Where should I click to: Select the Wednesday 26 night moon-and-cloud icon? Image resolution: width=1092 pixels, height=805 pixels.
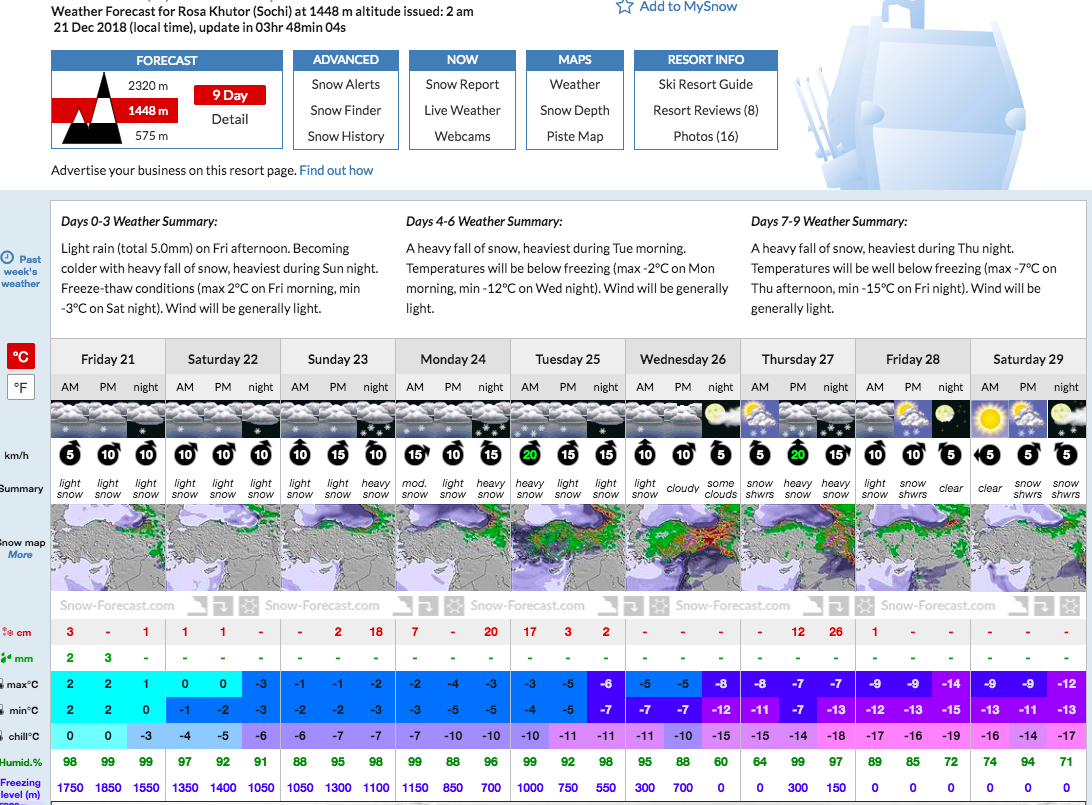[x=721, y=419]
